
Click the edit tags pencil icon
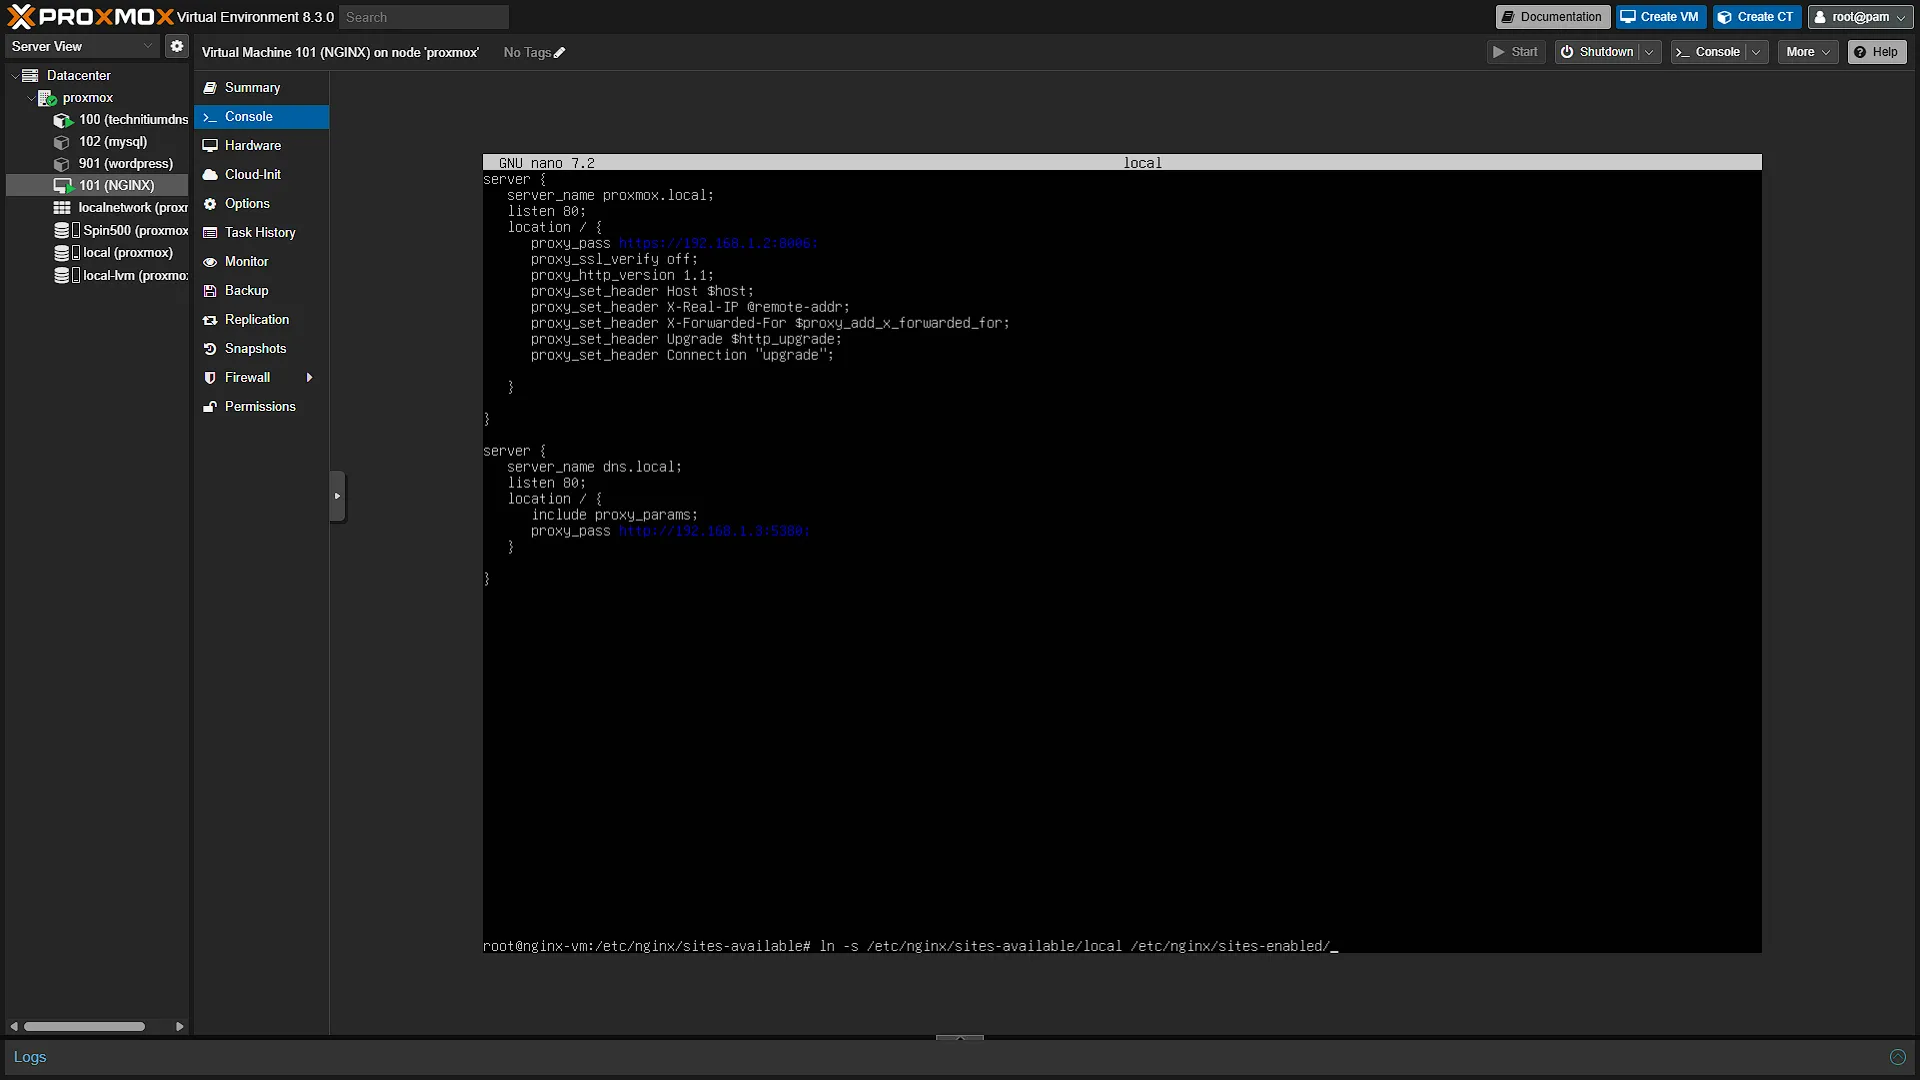(559, 53)
